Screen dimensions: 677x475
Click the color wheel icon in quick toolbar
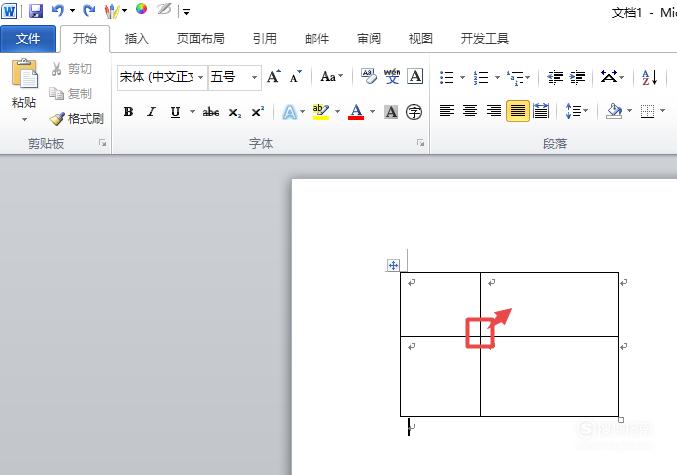[x=141, y=9]
